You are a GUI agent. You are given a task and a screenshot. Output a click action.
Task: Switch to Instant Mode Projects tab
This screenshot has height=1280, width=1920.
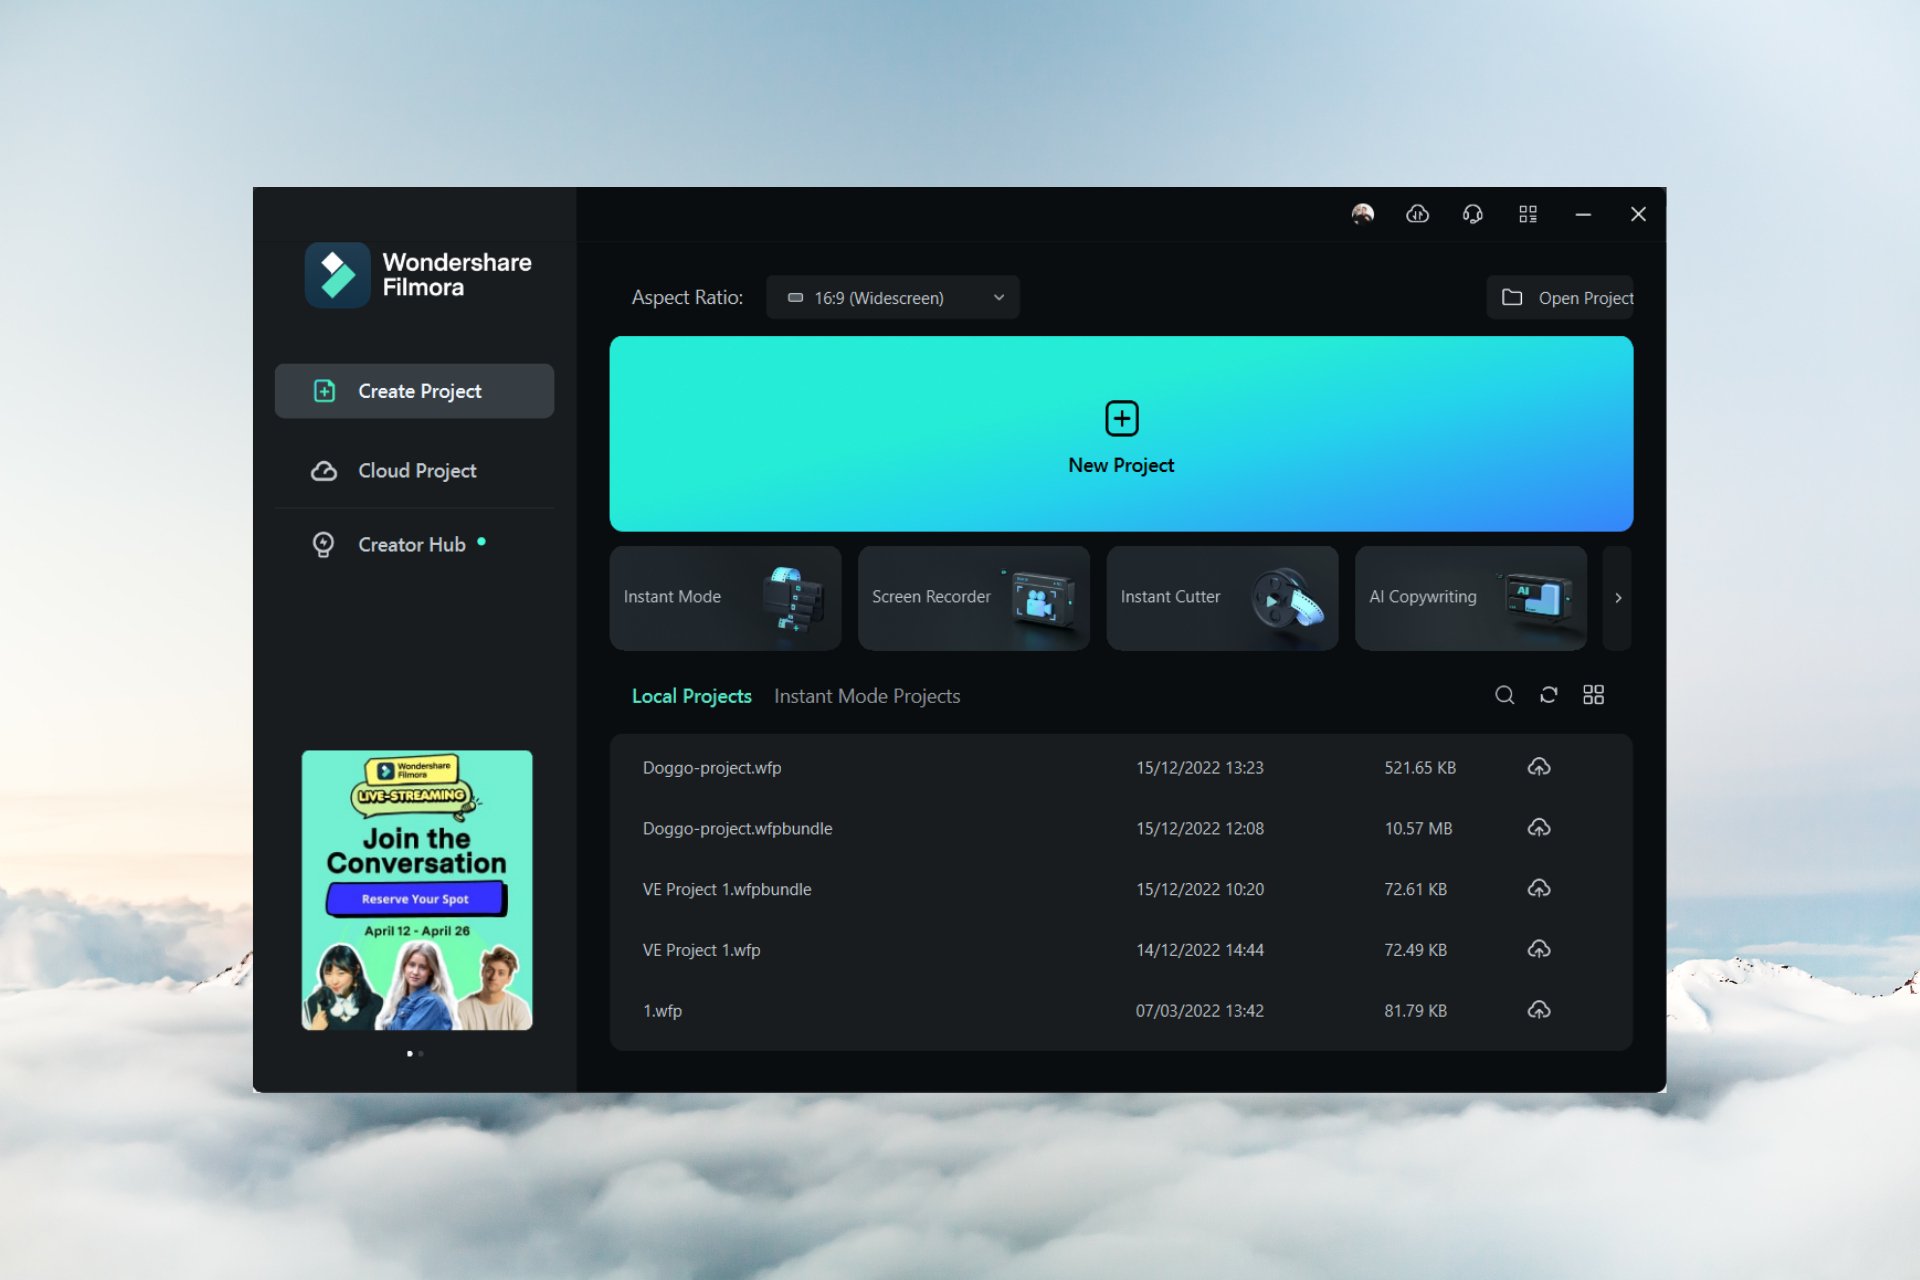click(867, 696)
